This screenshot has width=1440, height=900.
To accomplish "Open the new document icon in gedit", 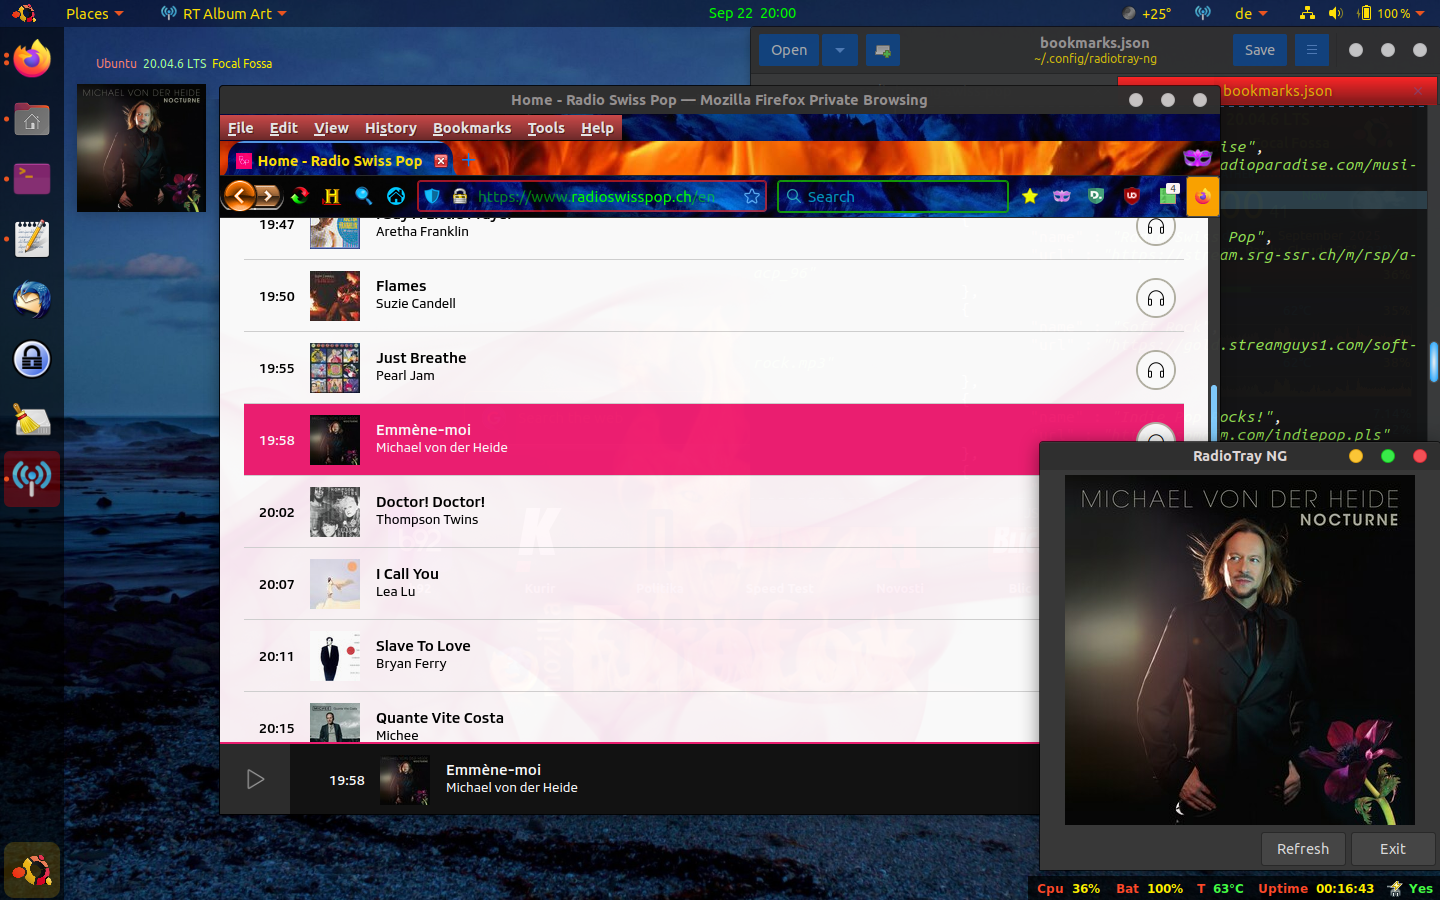I will (x=883, y=50).
